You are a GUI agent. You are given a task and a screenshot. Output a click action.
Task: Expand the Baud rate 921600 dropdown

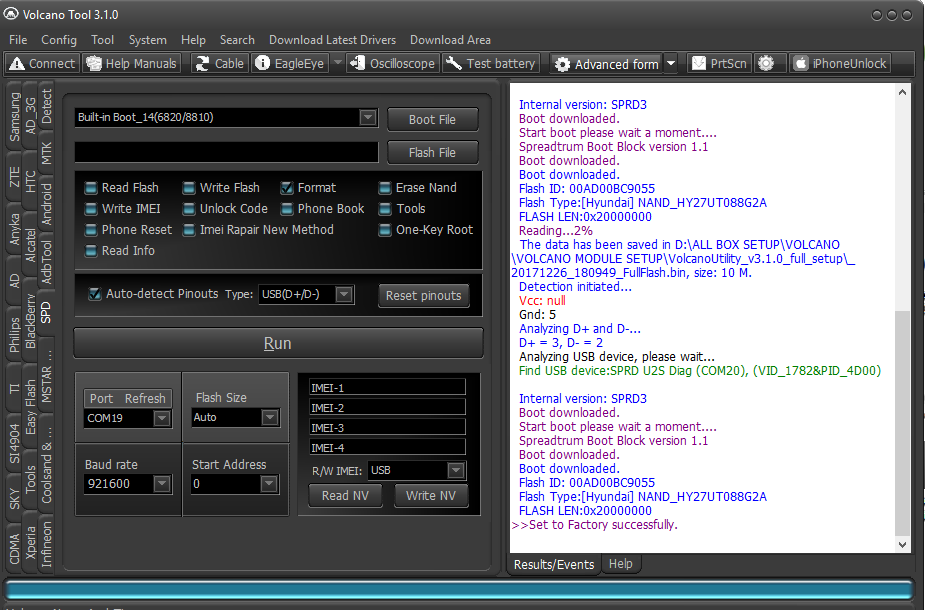(x=162, y=484)
